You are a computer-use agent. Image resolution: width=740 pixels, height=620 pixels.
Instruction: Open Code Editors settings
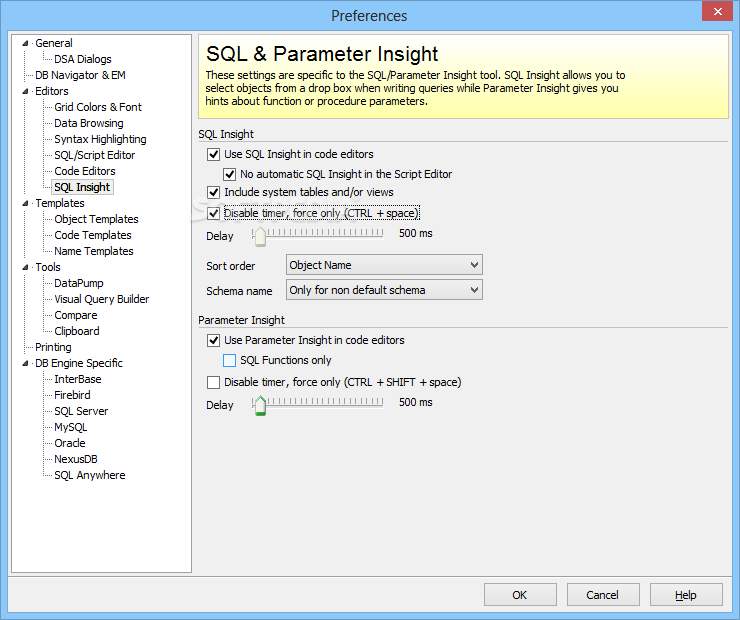(x=84, y=171)
